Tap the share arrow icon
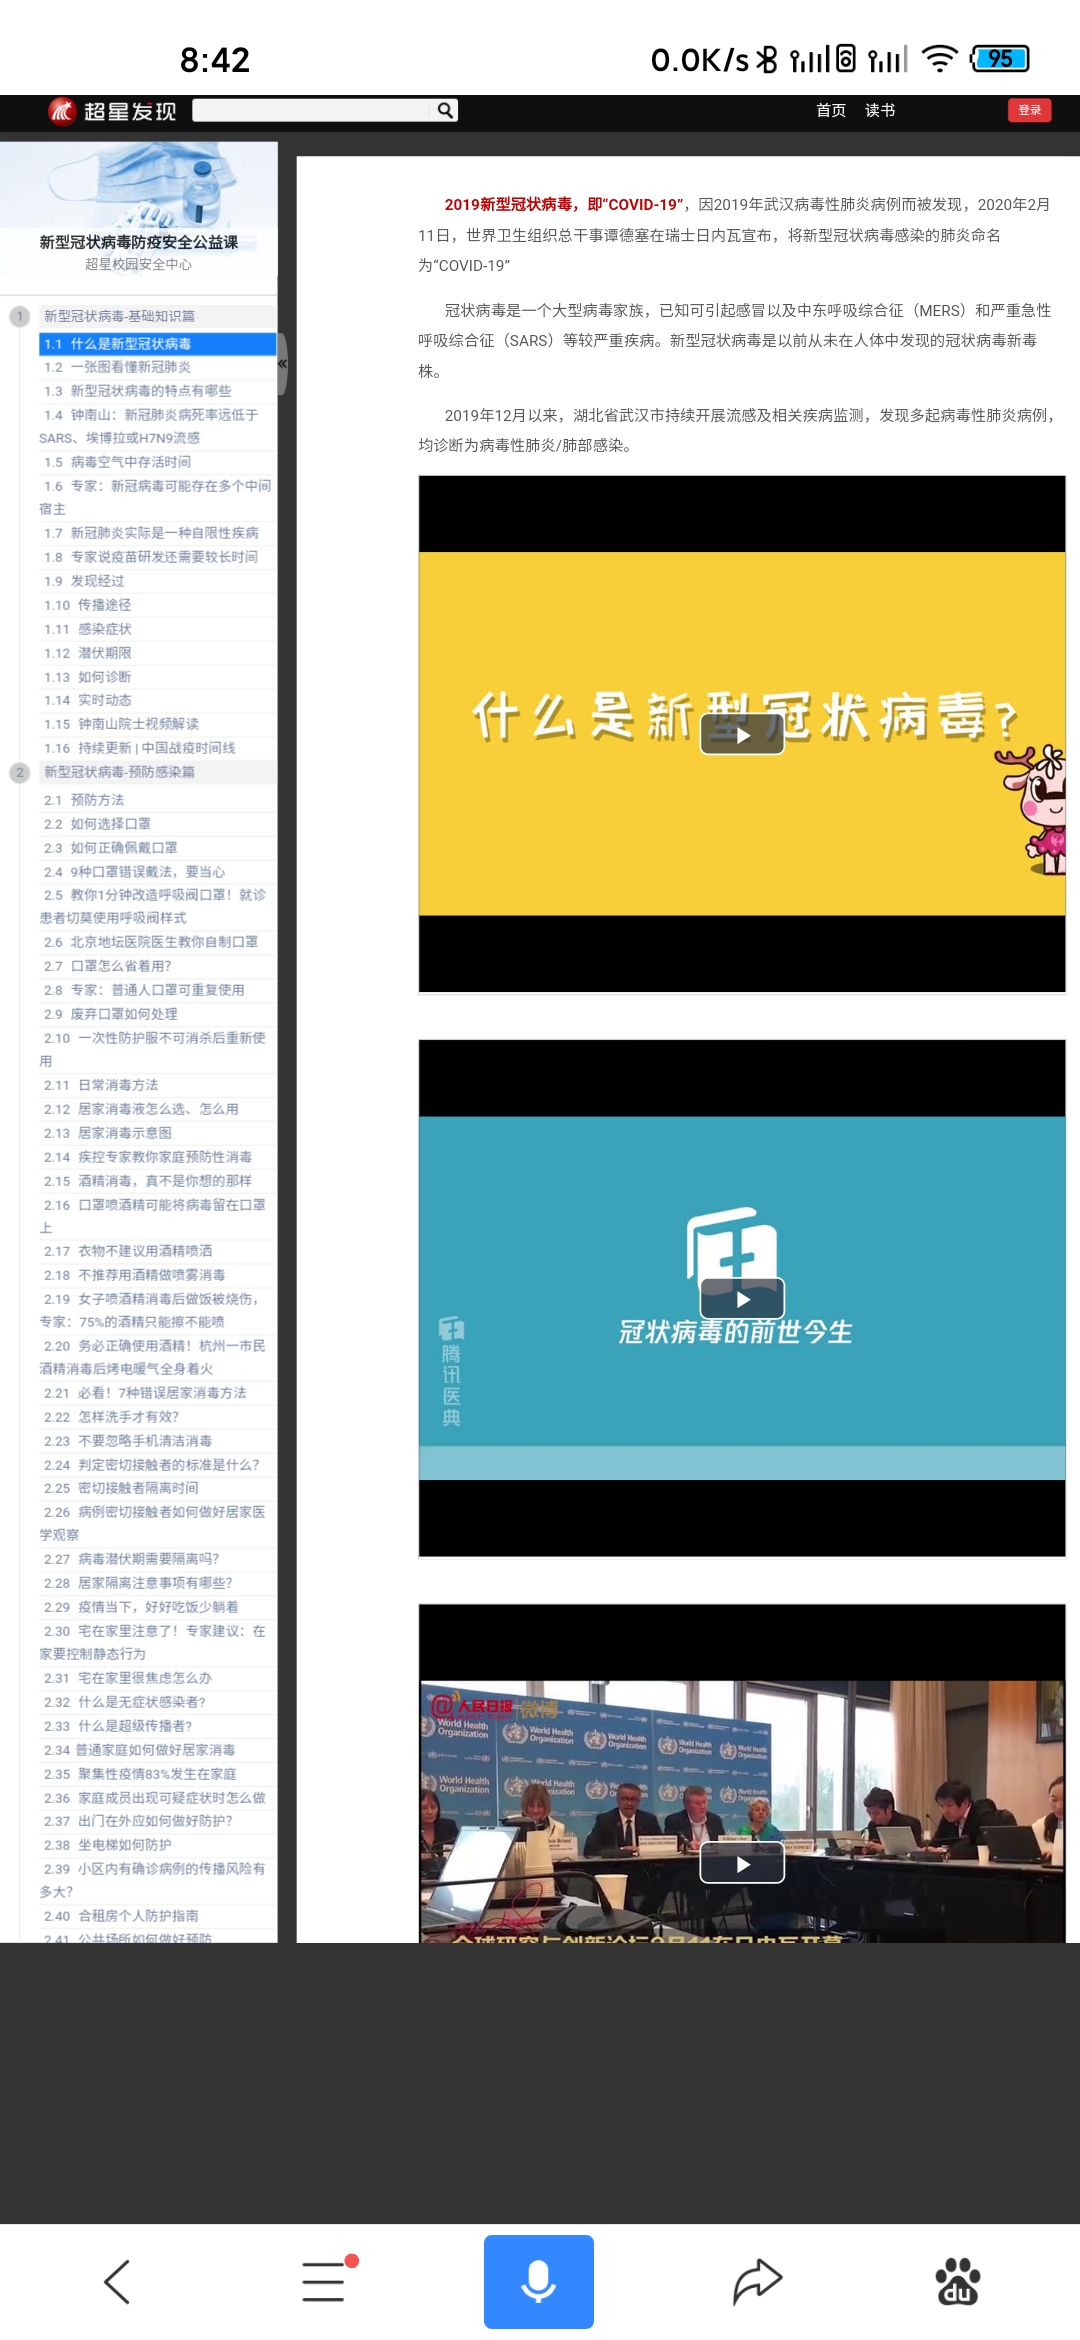The image size is (1080, 2340). tap(757, 2282)
